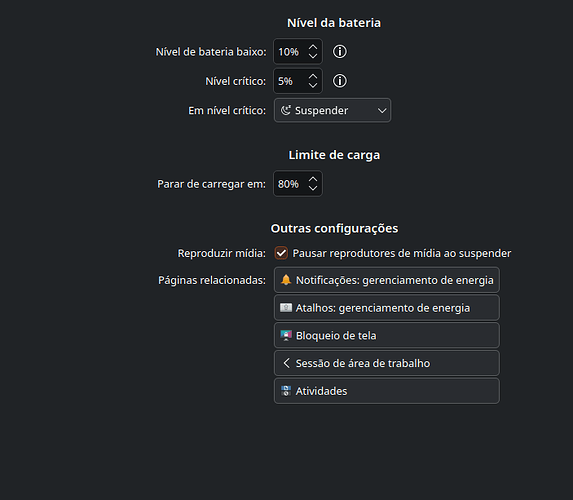Increase the charge limit stop percentage
This screenshot has height=500, width=573.
pos(313,179)
